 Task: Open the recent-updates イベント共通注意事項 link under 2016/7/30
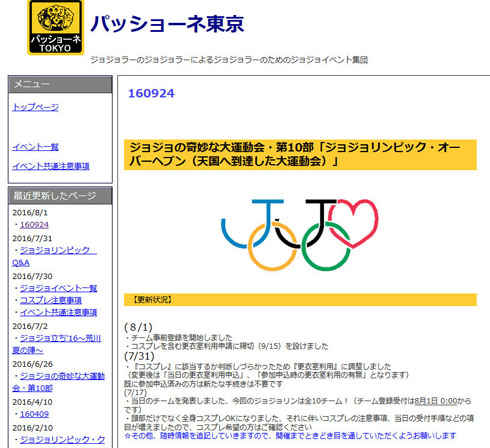[x=58, y=312]
